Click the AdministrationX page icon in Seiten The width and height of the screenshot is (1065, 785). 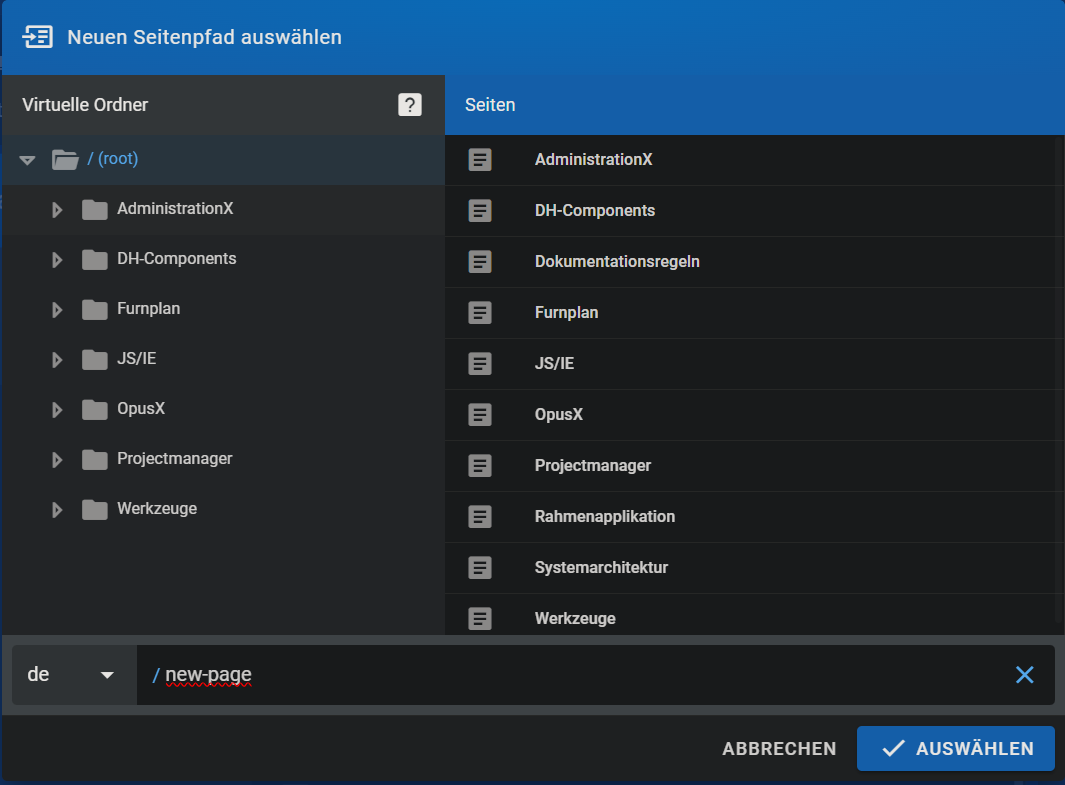pyautogui.click(x=480, y=160)
